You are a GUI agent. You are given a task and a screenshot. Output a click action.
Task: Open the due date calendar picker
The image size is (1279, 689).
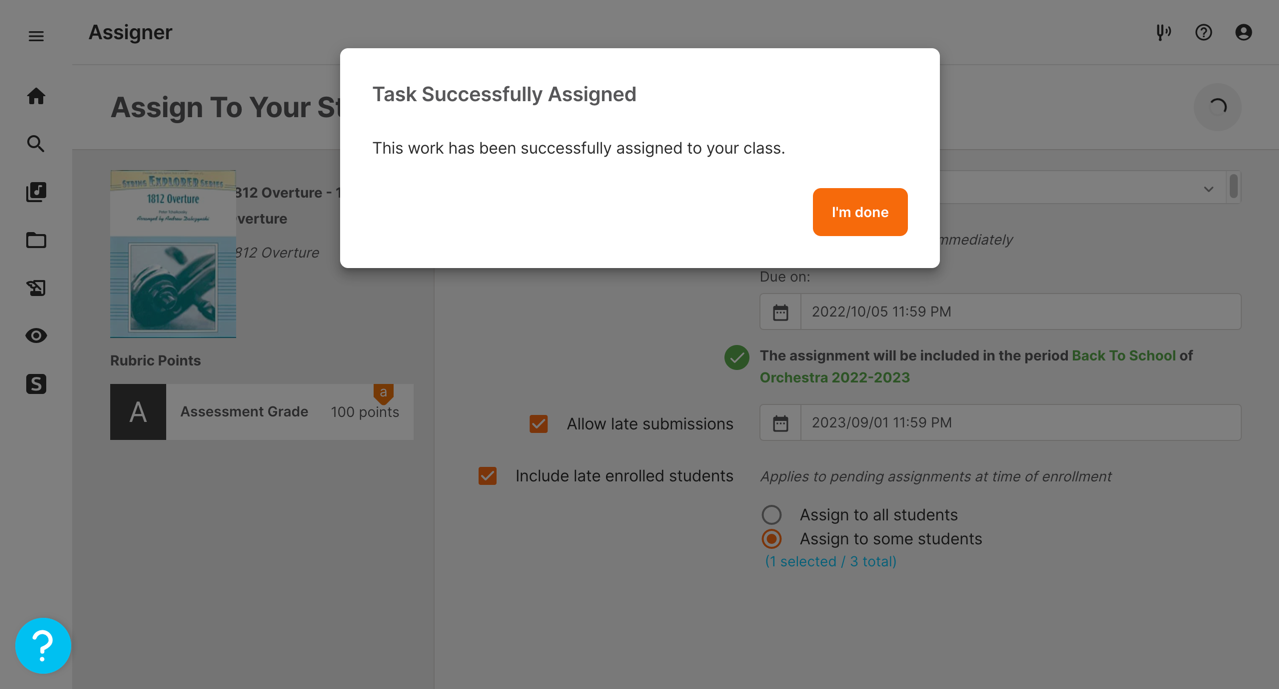click(x=781, y=312)
